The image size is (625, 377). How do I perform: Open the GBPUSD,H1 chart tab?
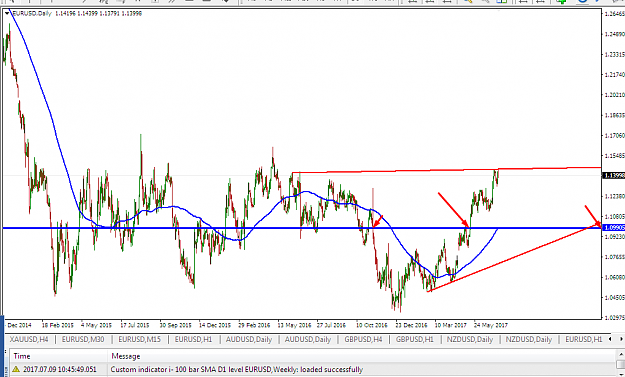[415, 340]
